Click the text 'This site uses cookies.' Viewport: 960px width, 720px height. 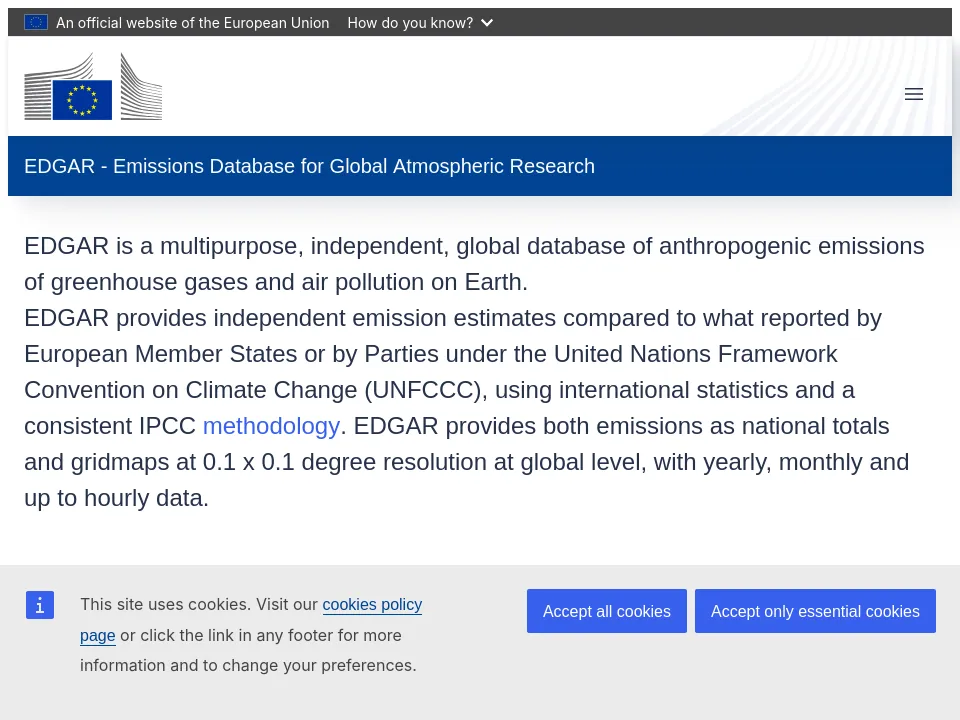tap(166, 604)
